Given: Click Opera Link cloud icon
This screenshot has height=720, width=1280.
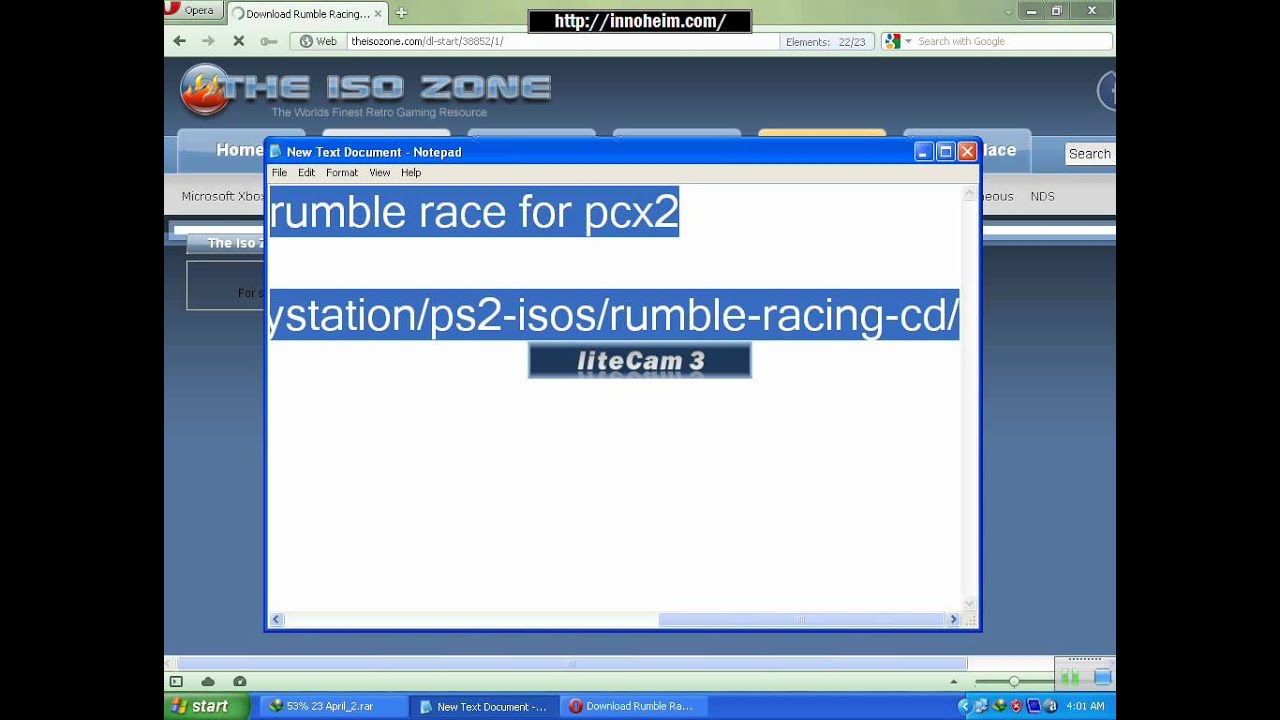Looking at the screenshot, I should point(208,682).
